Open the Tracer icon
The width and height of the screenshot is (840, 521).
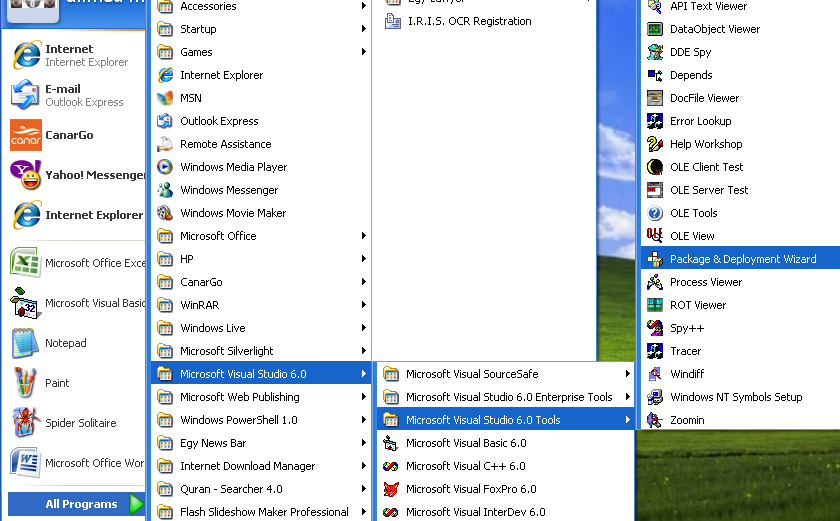(655, 351)
